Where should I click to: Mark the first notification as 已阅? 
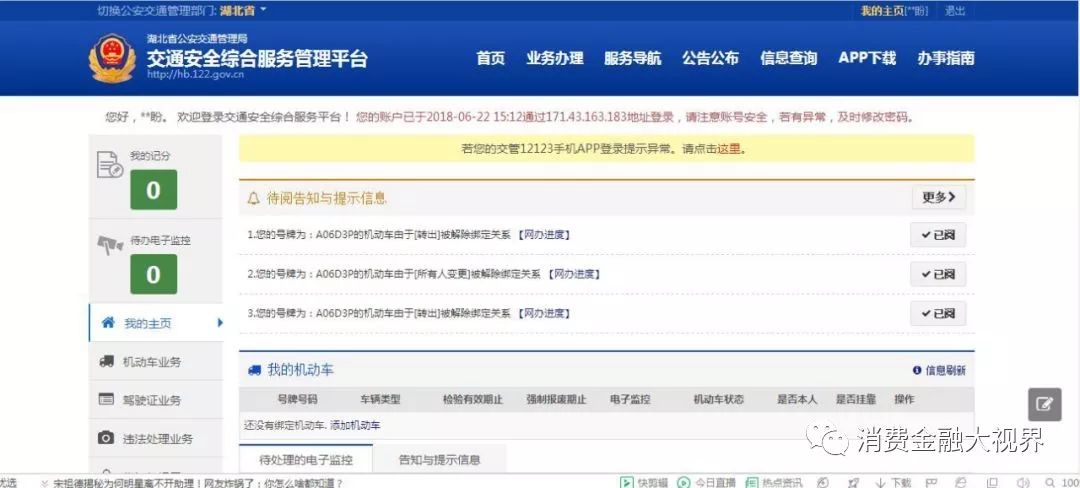[938, 235]
